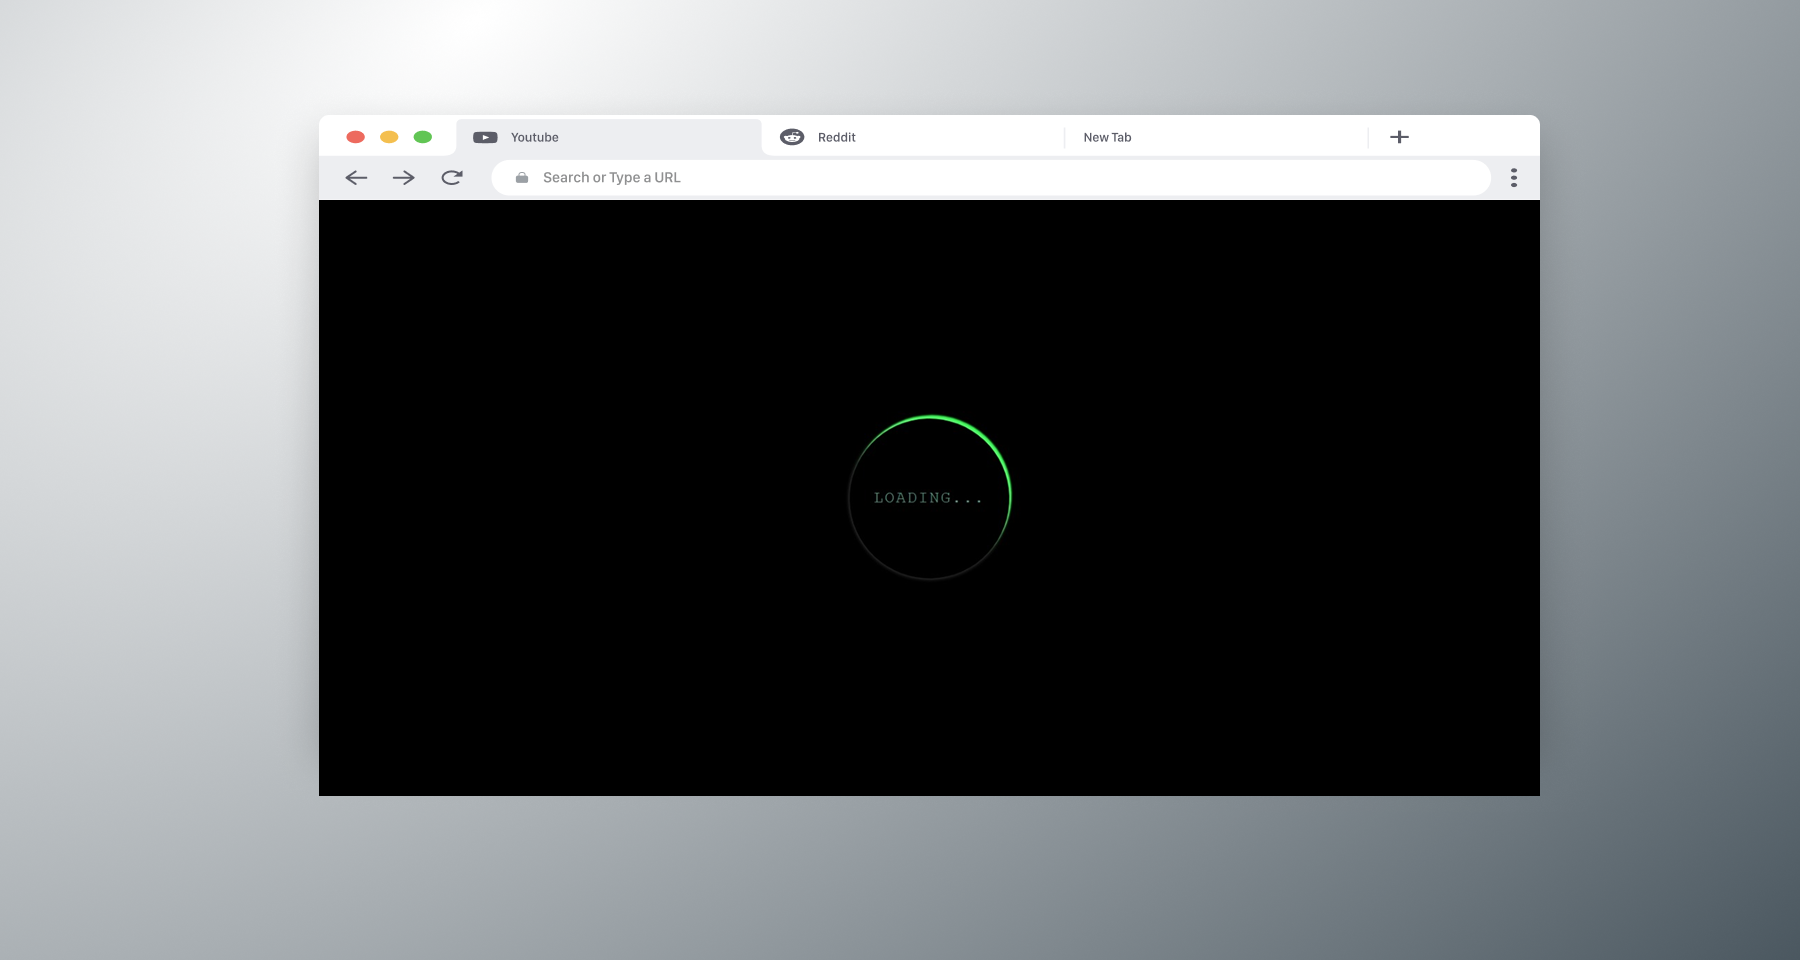Click the LOADING text in the spinner
The width and height of the screenshot is (1800, 960).
[929, 497]
